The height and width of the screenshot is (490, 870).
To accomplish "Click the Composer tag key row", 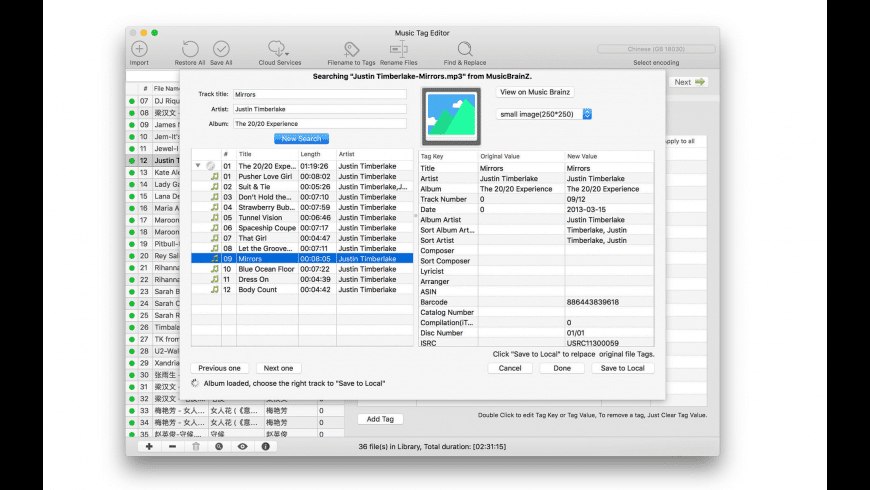I will [x=536, y=250].
